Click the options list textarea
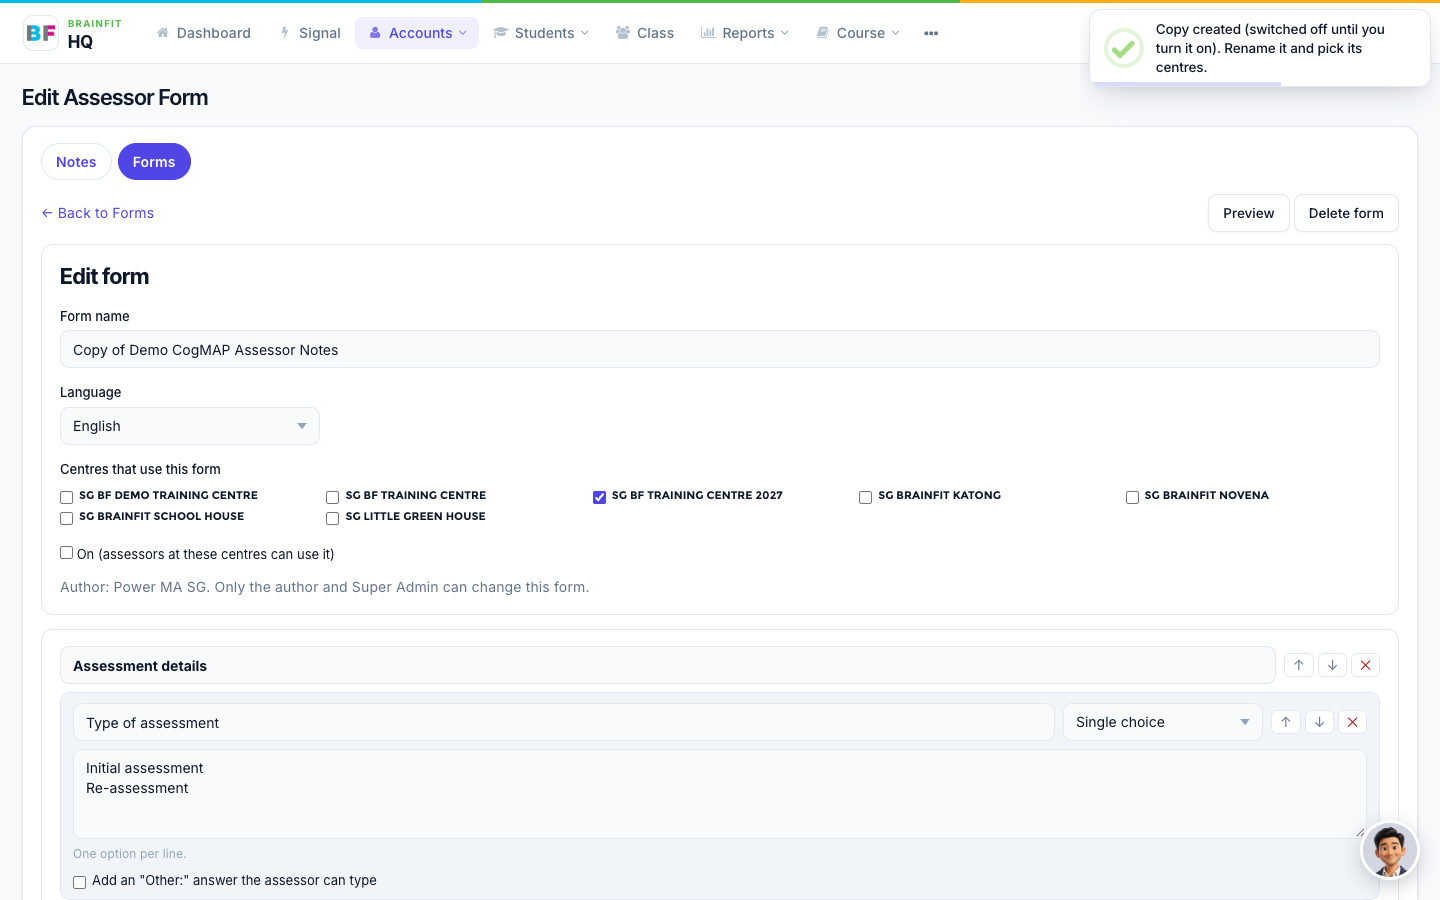The image size is (1440, 900). tap(720, 794)
